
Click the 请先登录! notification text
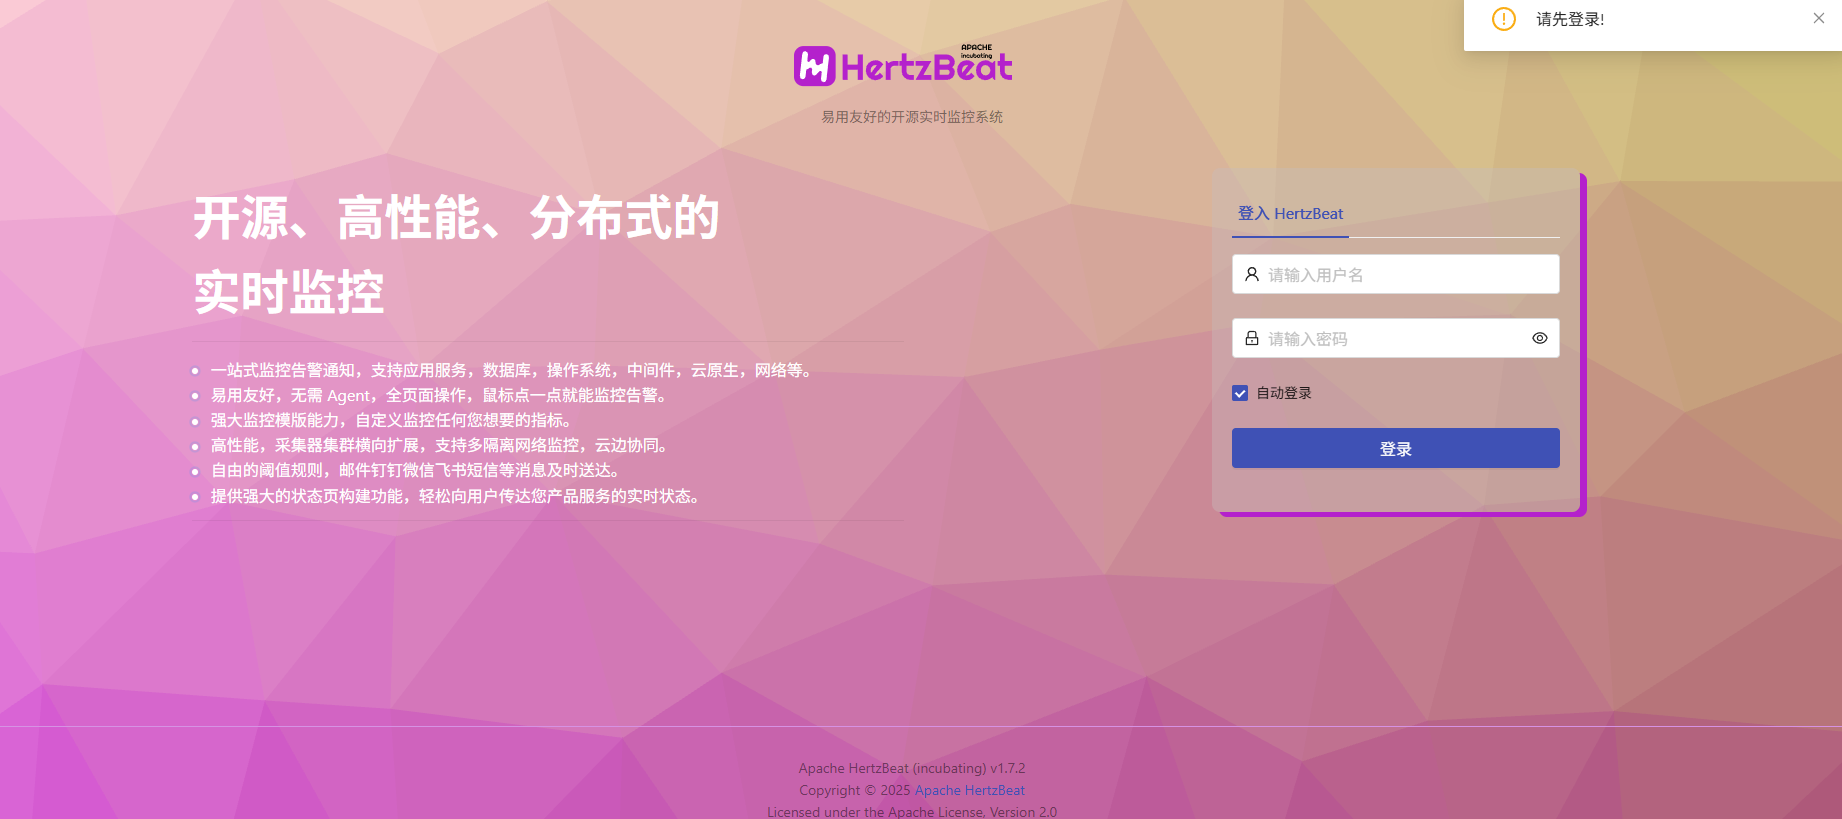pos(1570,19)
